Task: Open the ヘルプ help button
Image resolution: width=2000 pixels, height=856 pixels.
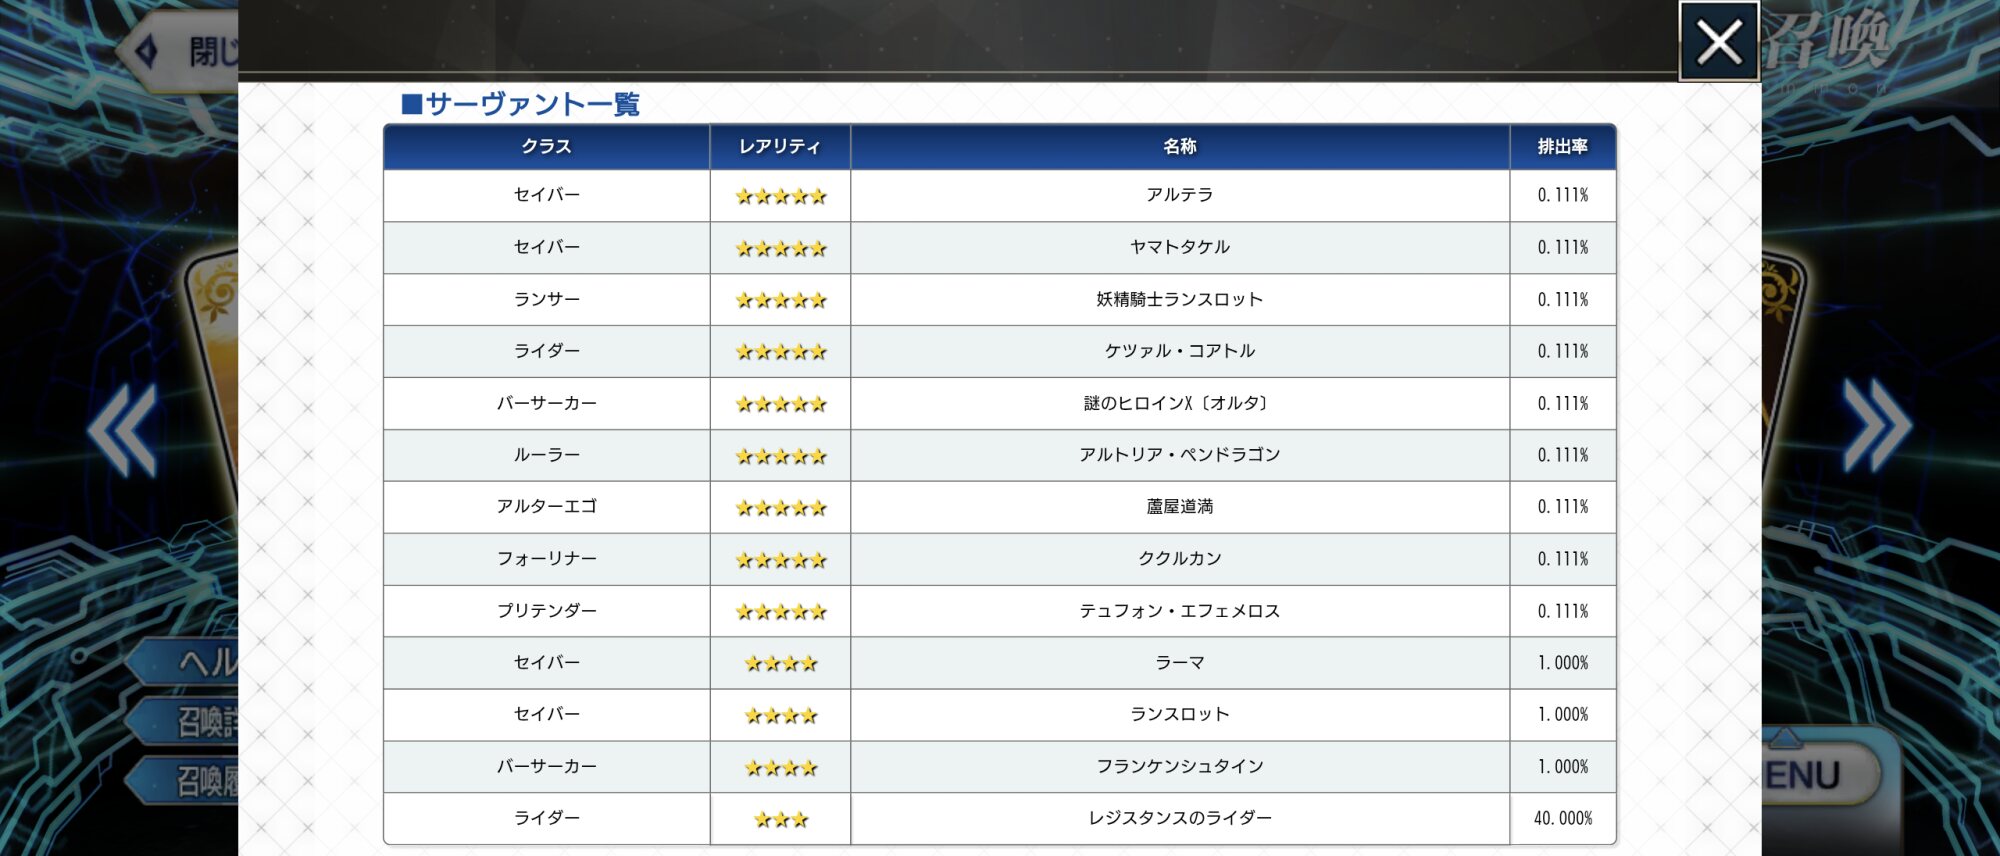Action: 192,662
